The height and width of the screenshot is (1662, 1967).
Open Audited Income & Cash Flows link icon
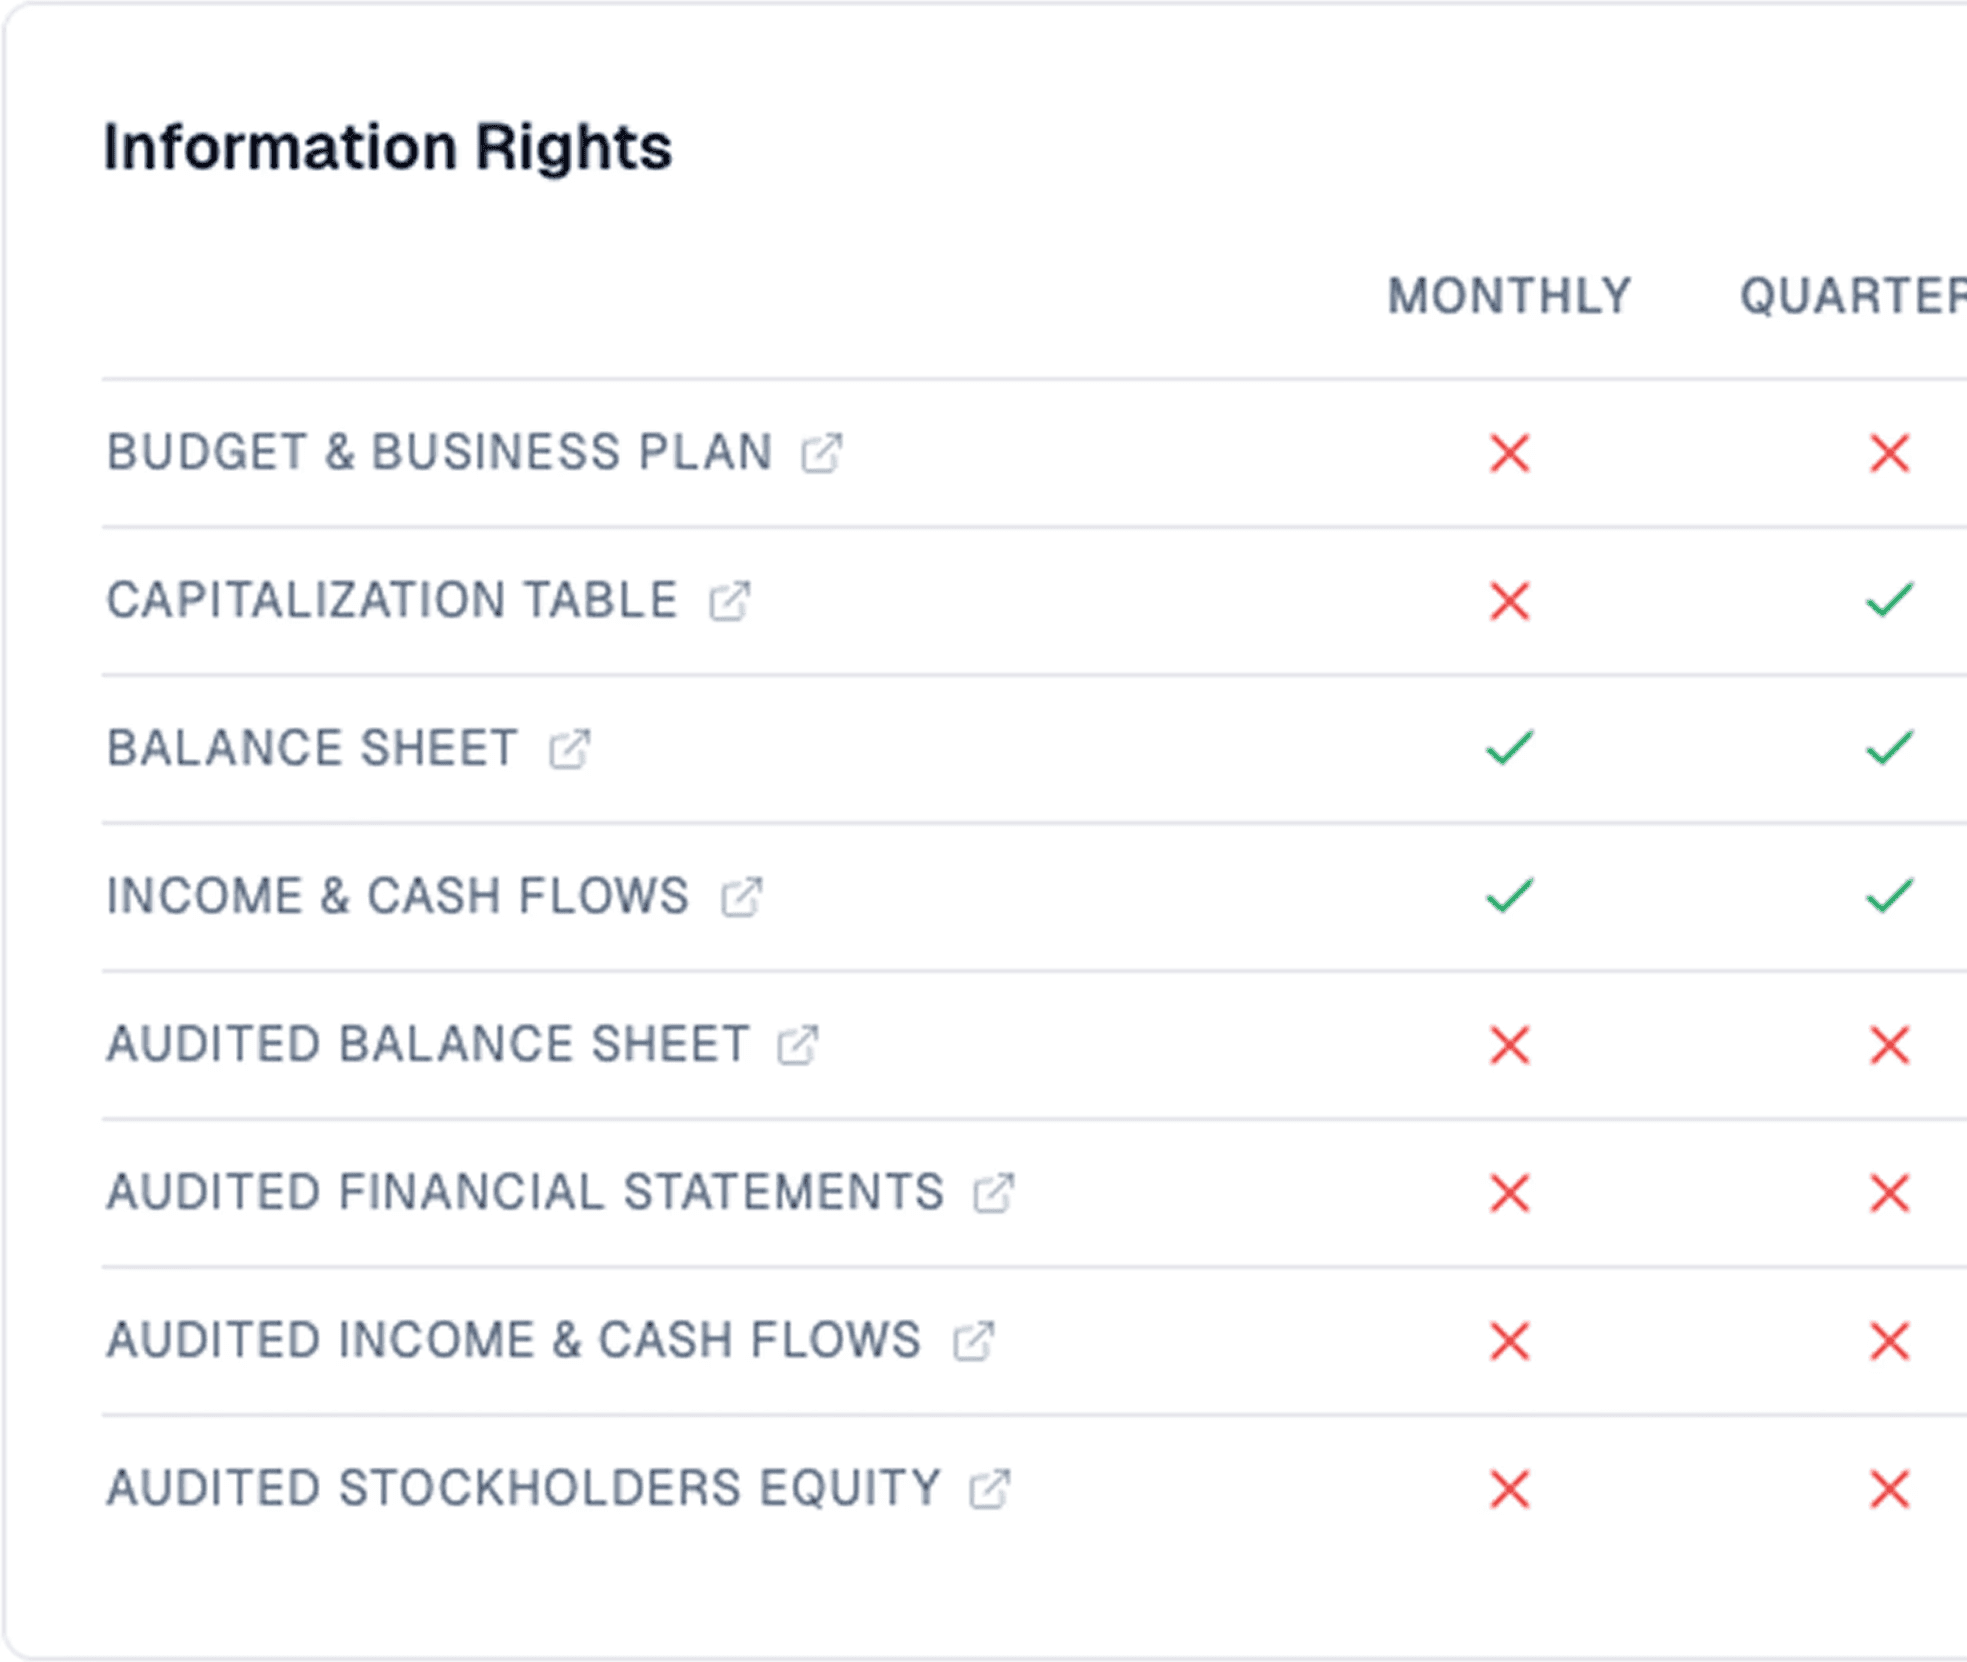(x=973, y=1341)
